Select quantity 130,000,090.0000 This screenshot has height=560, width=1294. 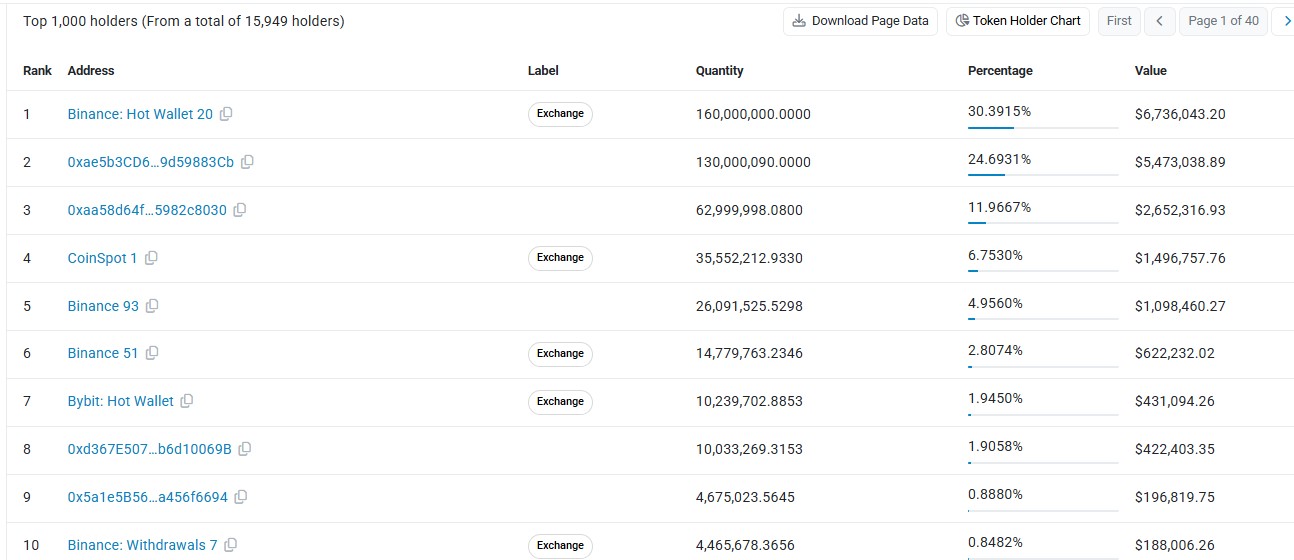pos(753,162)
